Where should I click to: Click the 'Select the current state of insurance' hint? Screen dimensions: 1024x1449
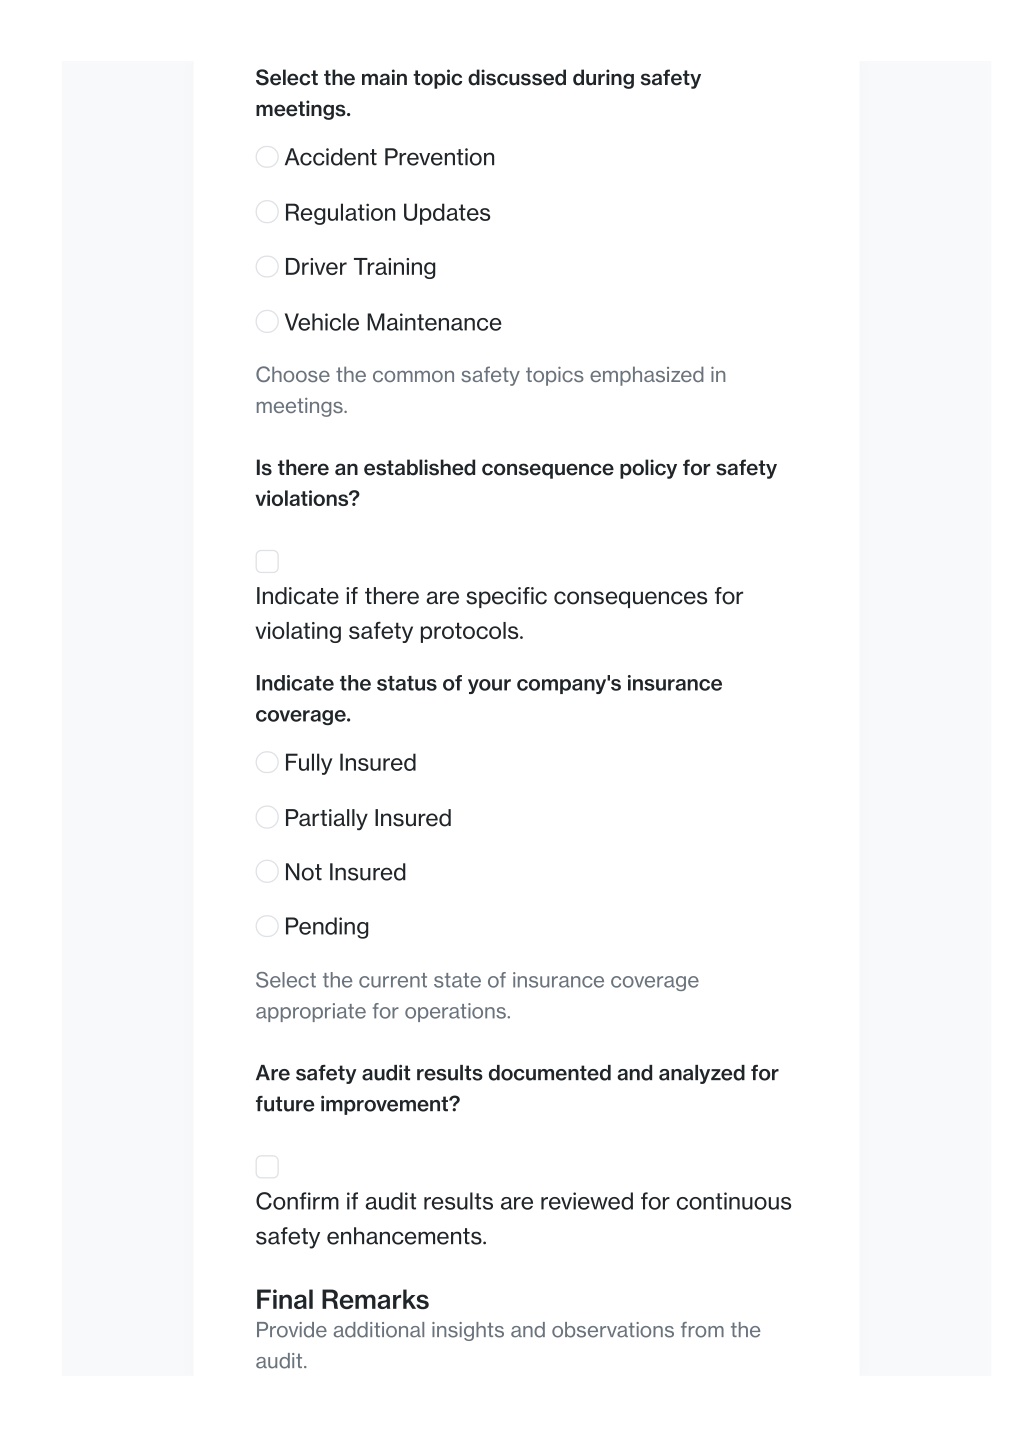pos(477,996)
